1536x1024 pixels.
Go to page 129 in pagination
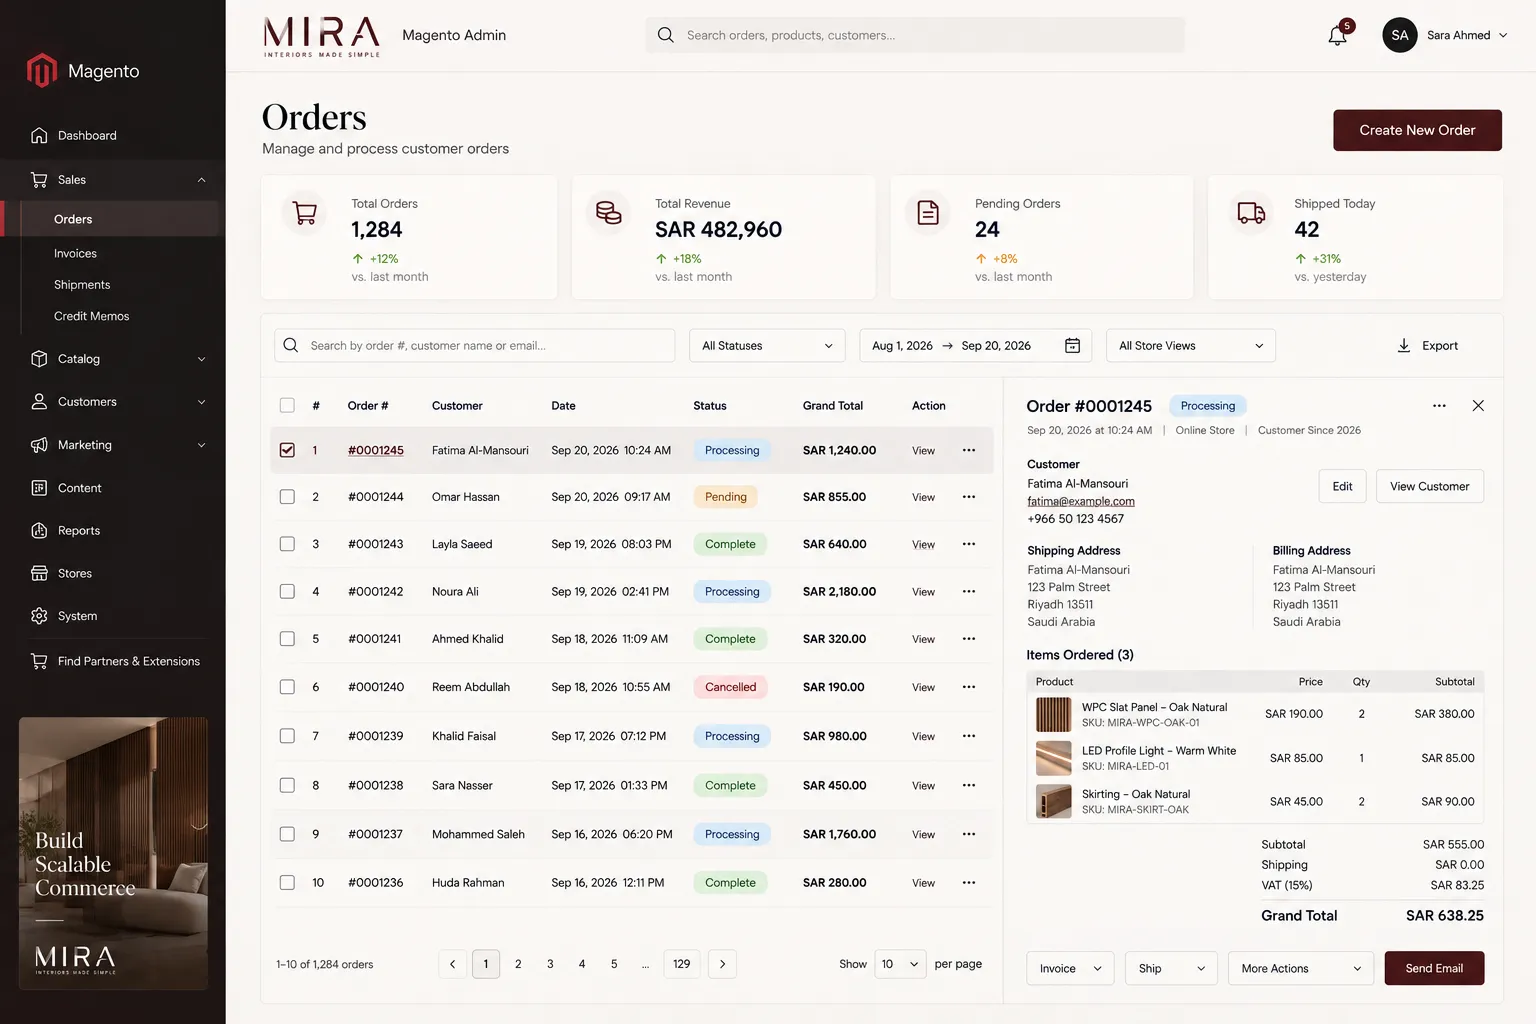coord(682,964)
